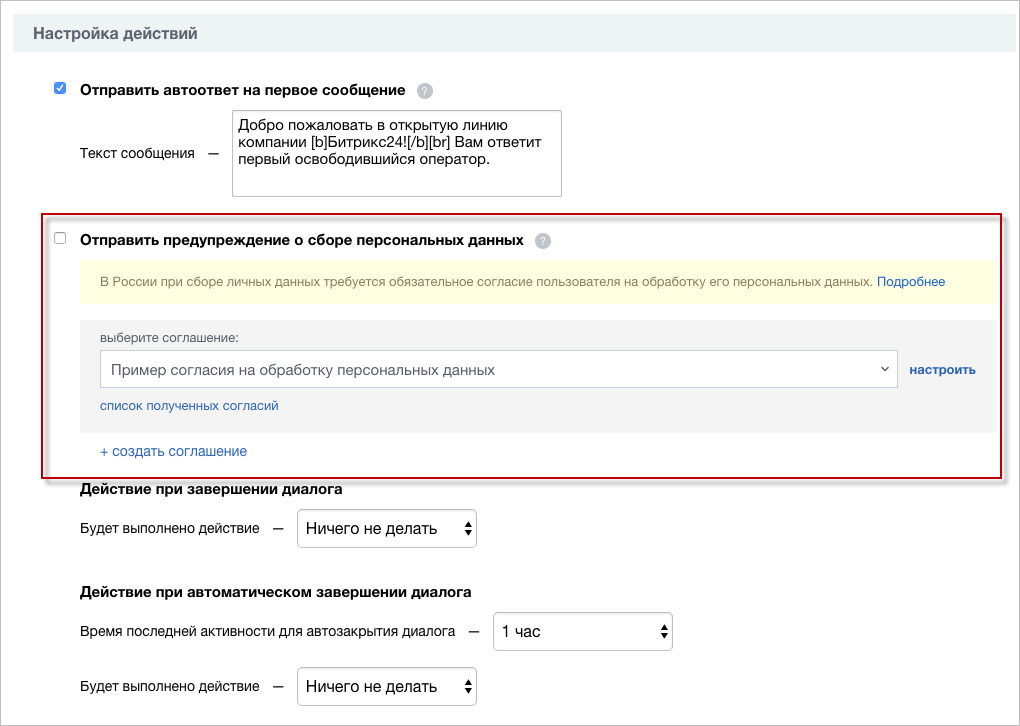
Task: Click 'настроить' next to the agreement dropdown
Action: coord(944,369)
